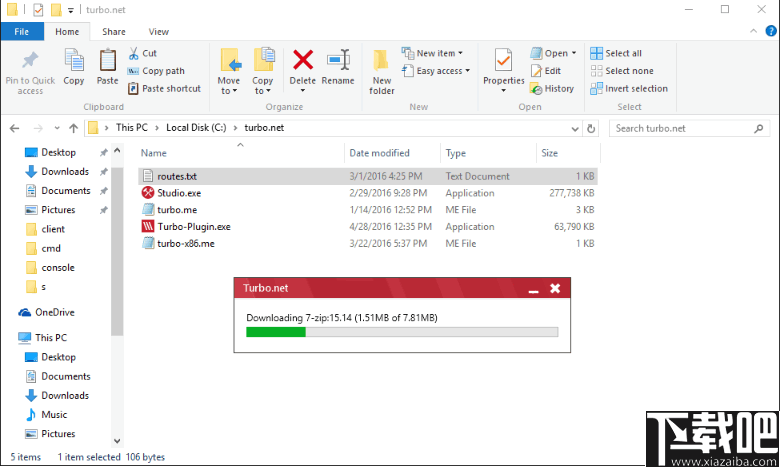Viewport: 781px width, 467px height.
Task: Go back with the back arrow
Action: [x=14, y=128]
